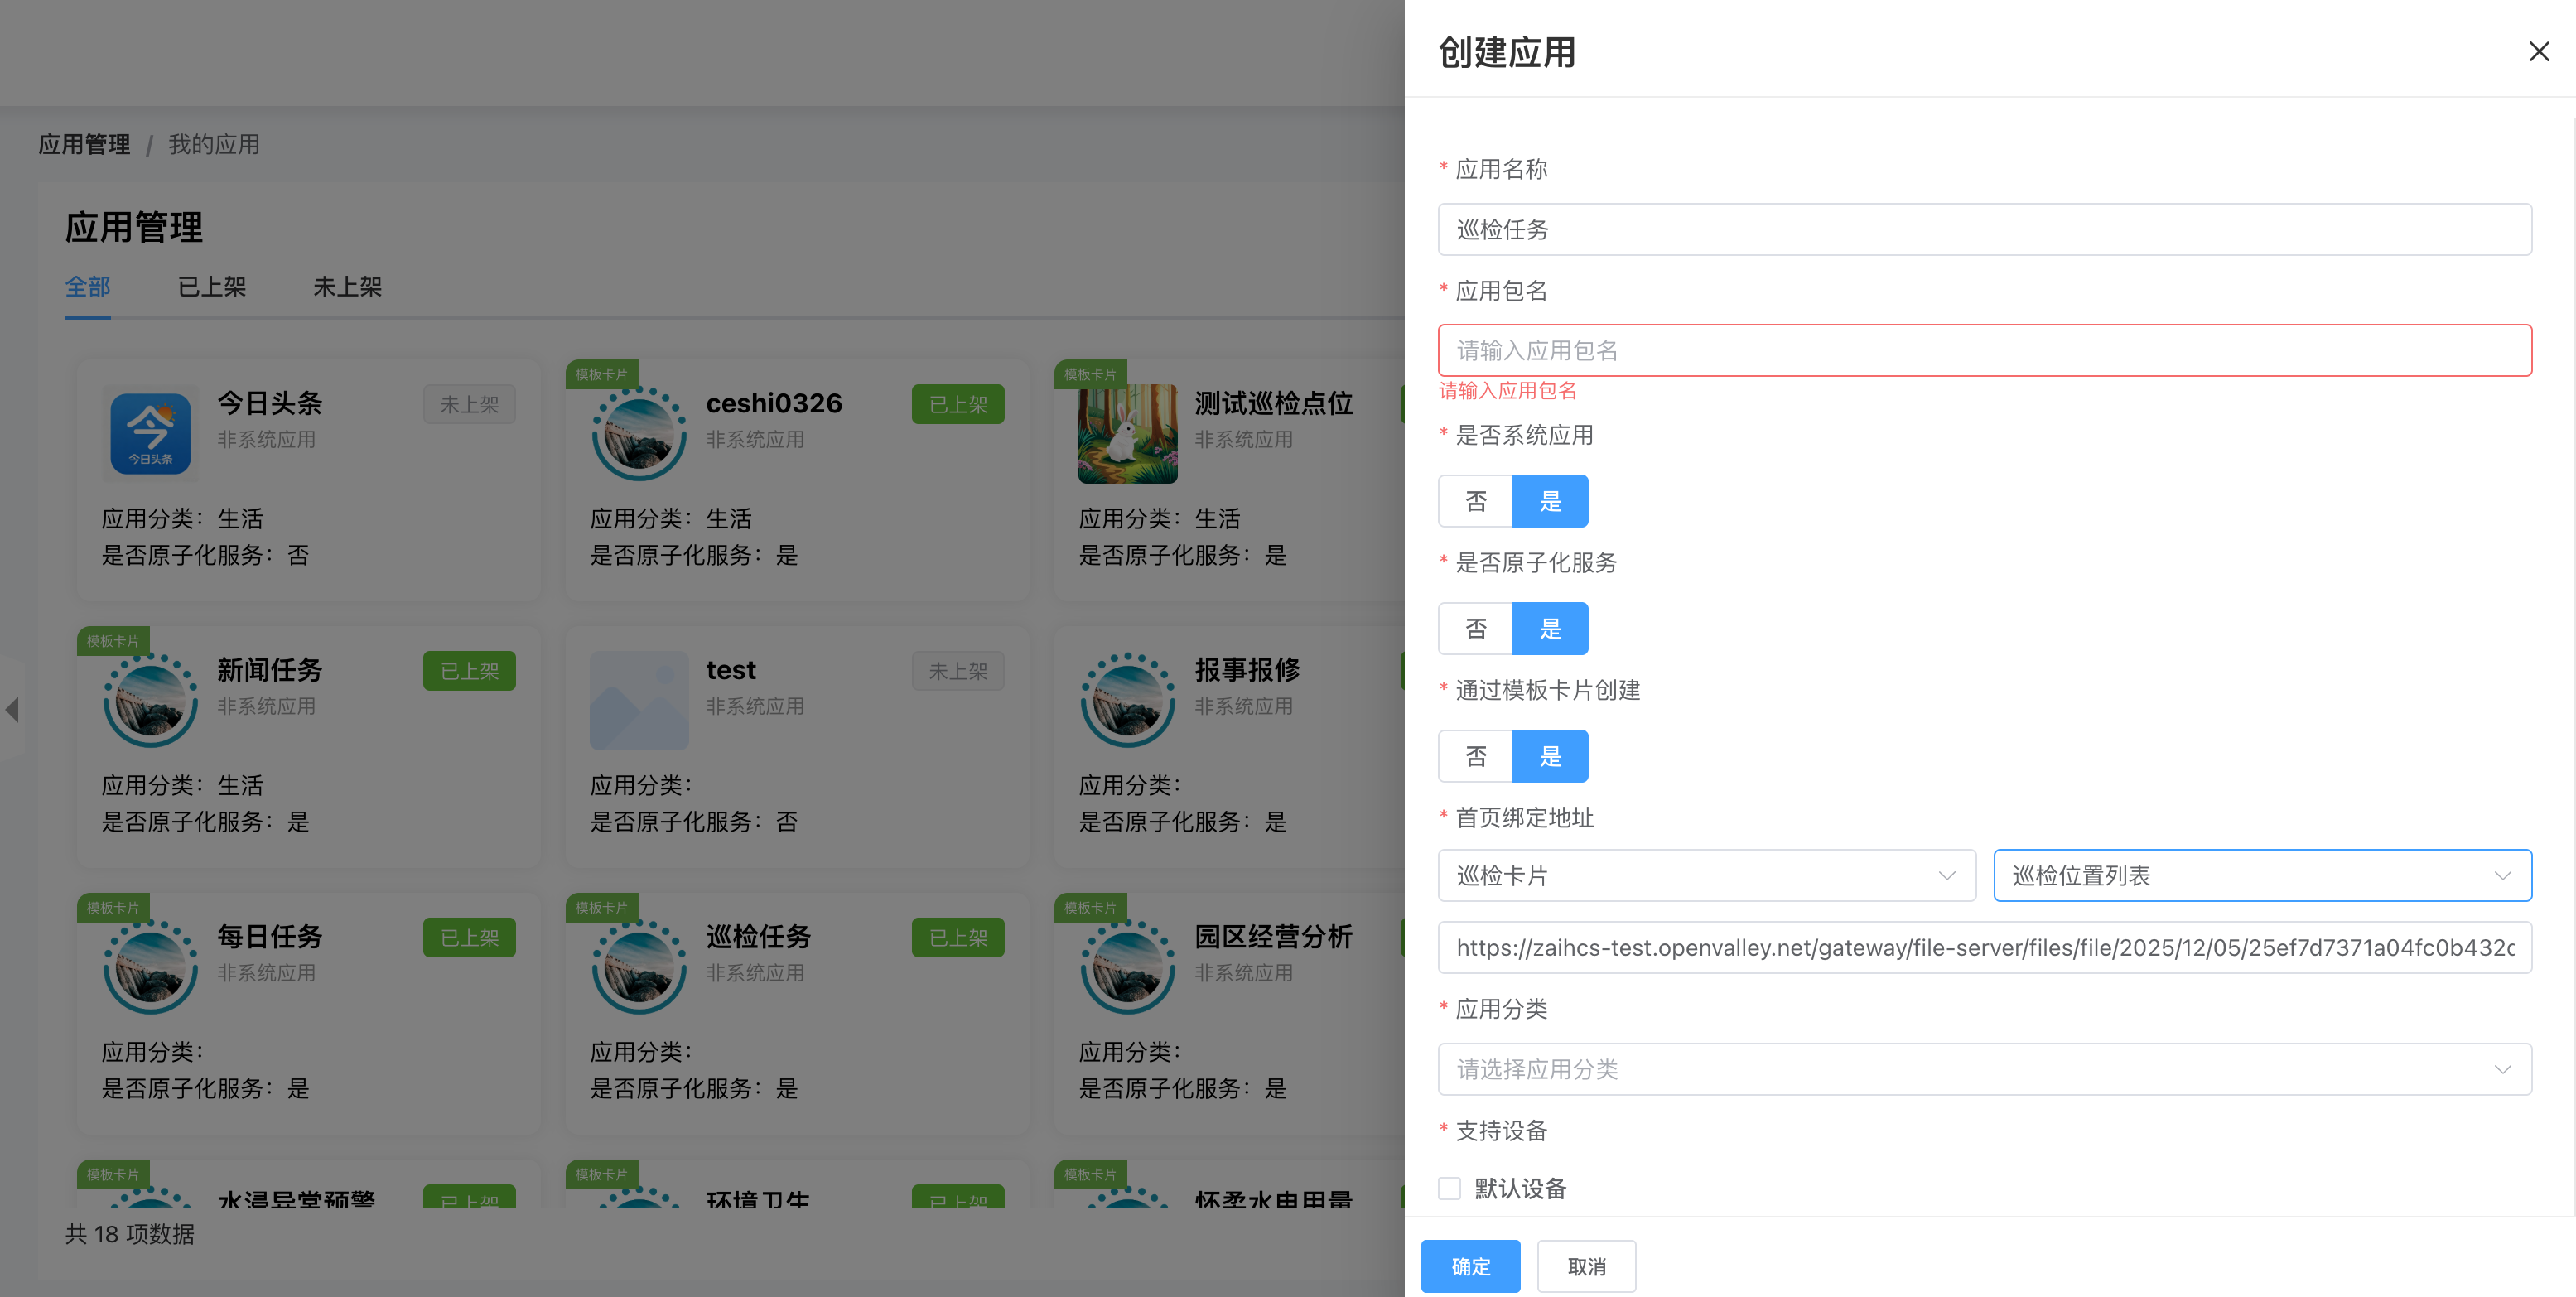Image resolution: width=2576 pixels, height=1297 pixels.
Task: Click 共 18 项数据 total text
Action: 130,1234
